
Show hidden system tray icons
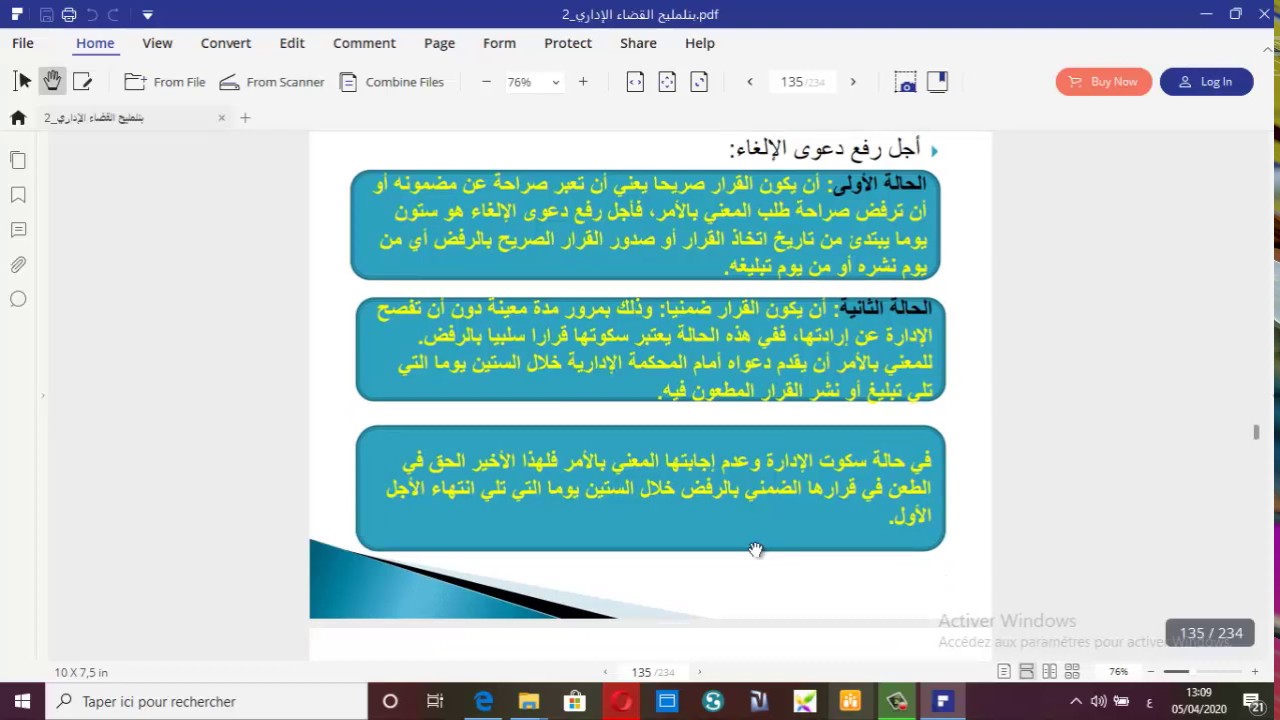(1076, 702)
